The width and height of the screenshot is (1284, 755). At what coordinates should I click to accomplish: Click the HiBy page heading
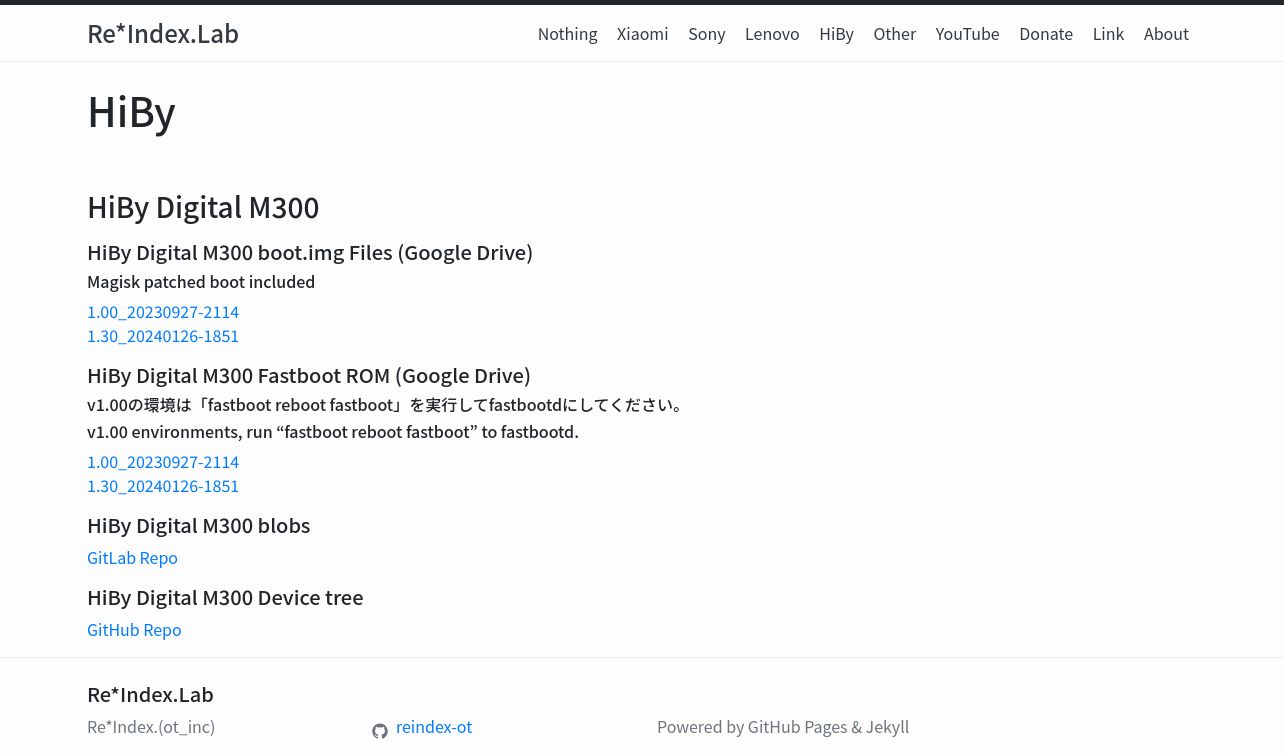click(131, 111)
